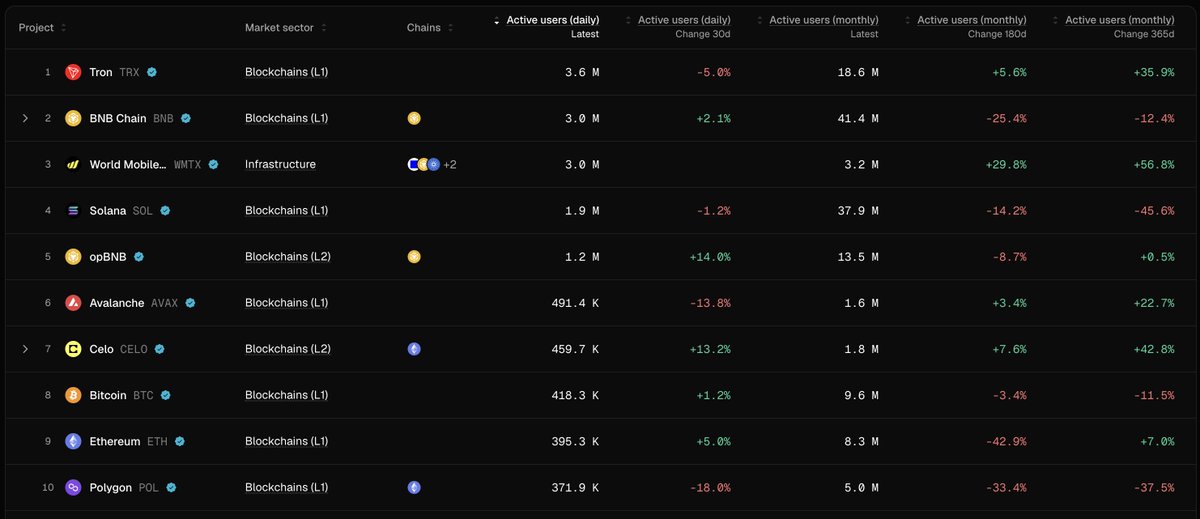Click the verified badge next to TRX
The image size is (1200, 519).
[x=152, y=72]
